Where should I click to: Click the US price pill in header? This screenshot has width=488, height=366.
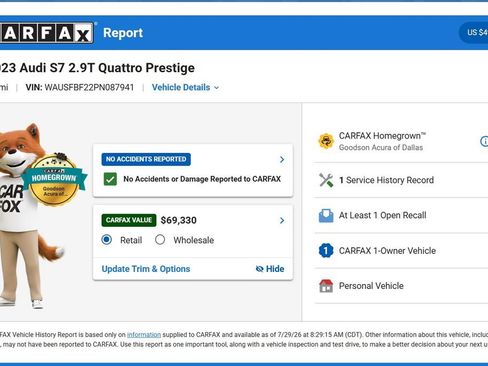(473, 32)
